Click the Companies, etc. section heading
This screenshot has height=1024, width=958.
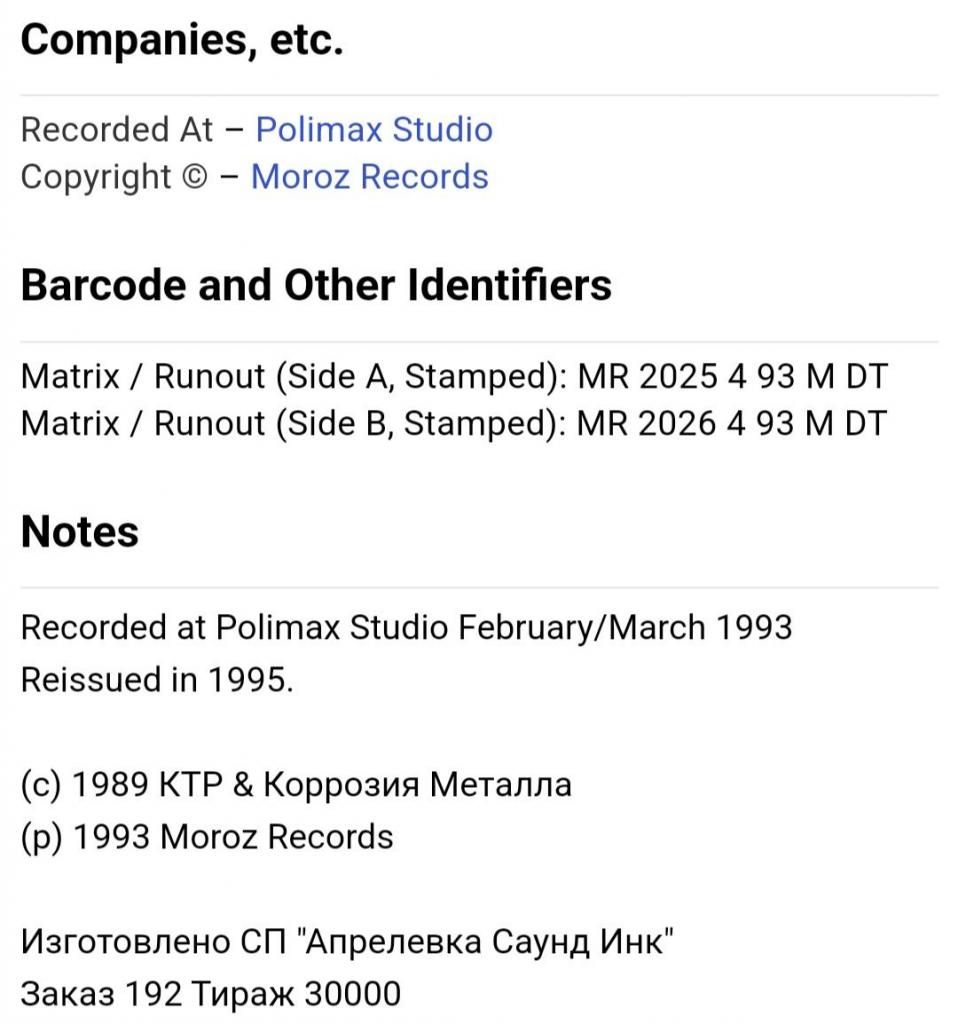pyautogui.click(x=182, y=40)
